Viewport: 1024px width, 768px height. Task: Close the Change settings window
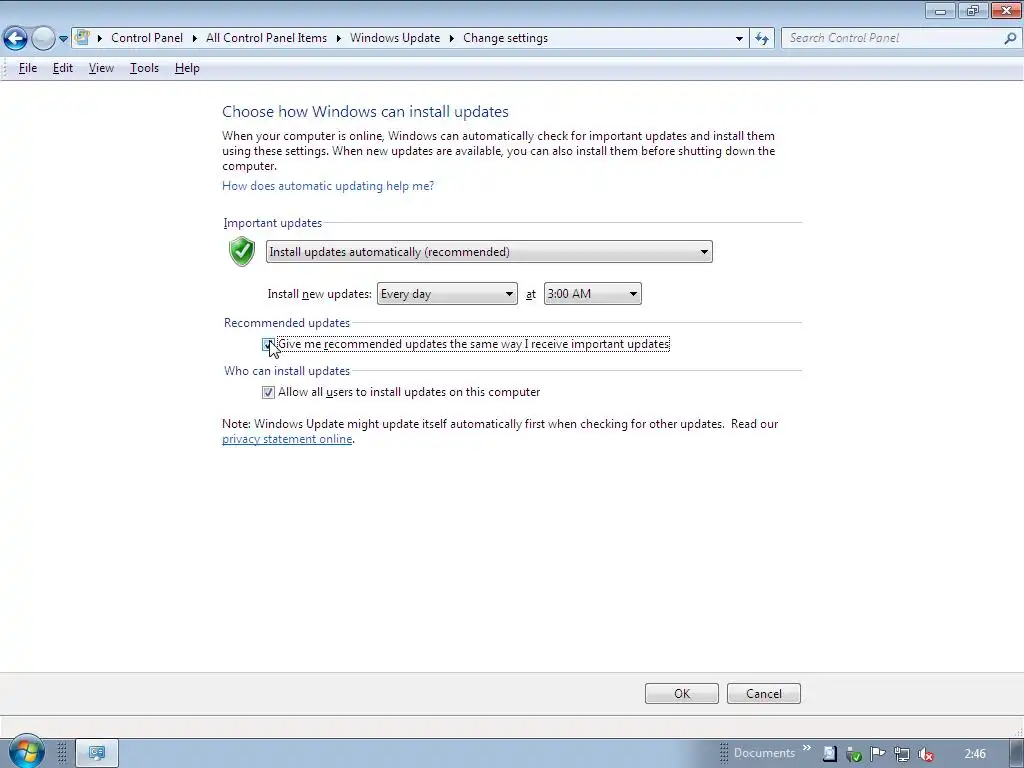[1006, 11]
